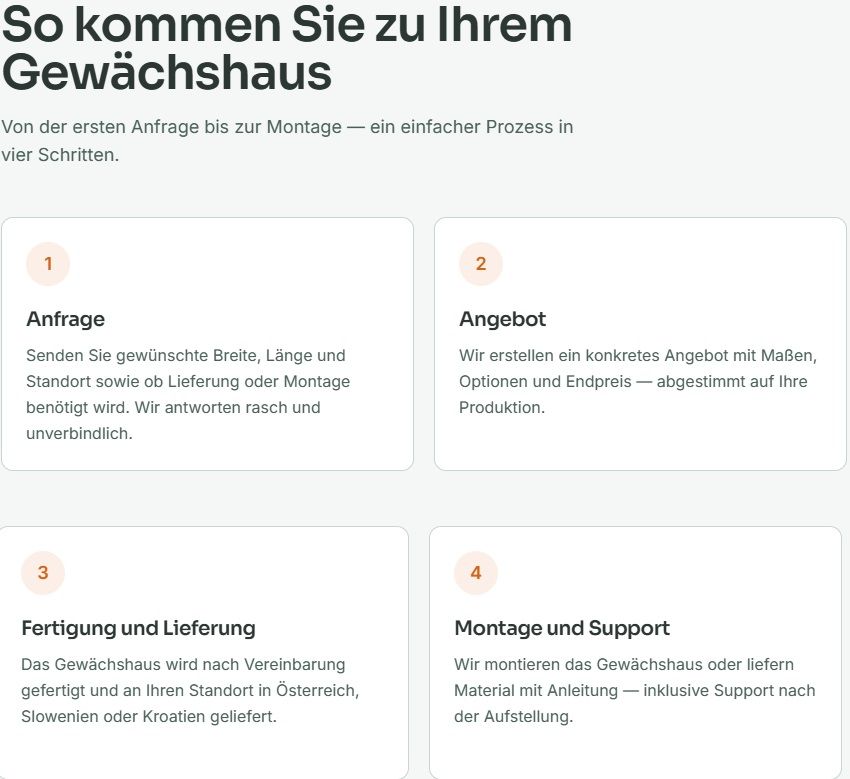Click the main heading So kommen Sie zu Ihrem Gewächshaus
Viewport: 850px width, 779px height.
[287, 48]
